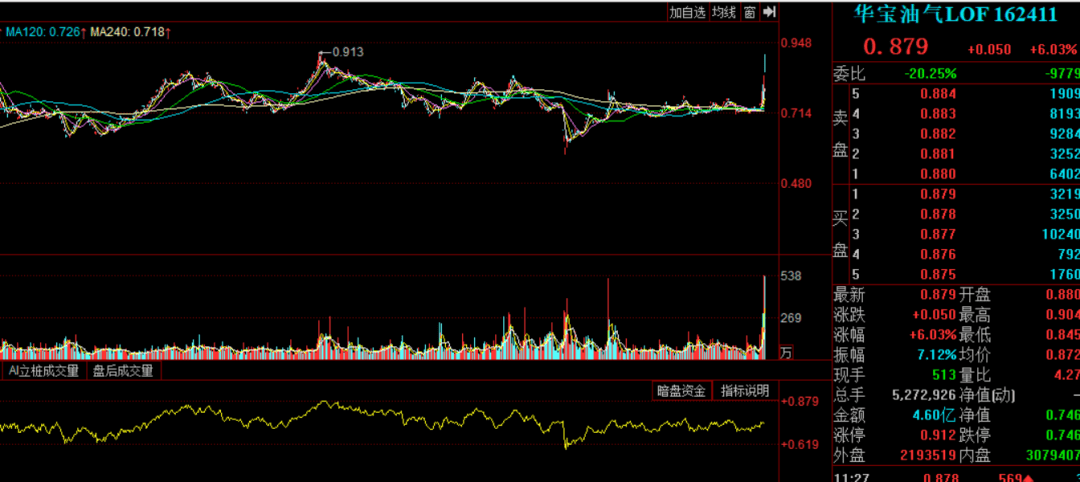The width and height of the screenshot is (1080, 482).
Task: Click the current price 0.879 header
Action: point(896,47)
